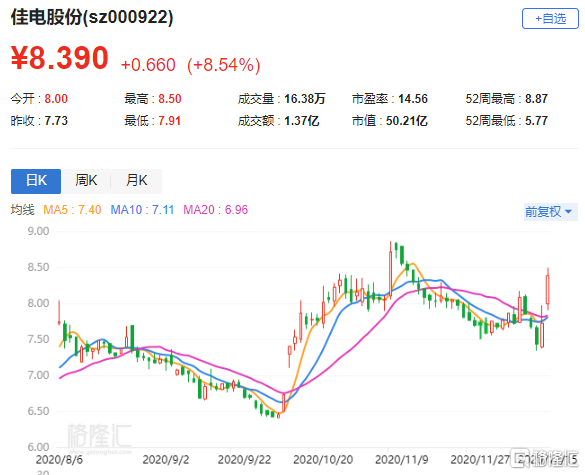Select the MA10 : 7.11 indicator label

(142, 210)
